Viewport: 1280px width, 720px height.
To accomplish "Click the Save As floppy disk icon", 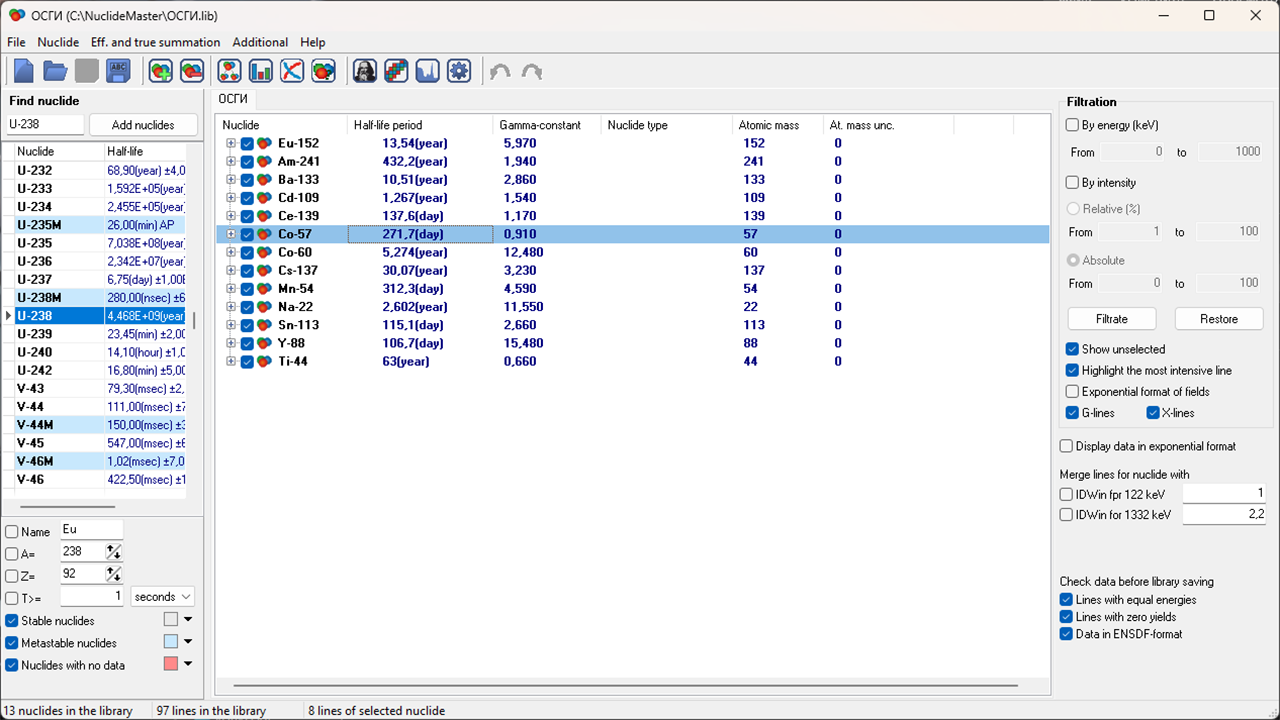I will click(x=119, y=71).
